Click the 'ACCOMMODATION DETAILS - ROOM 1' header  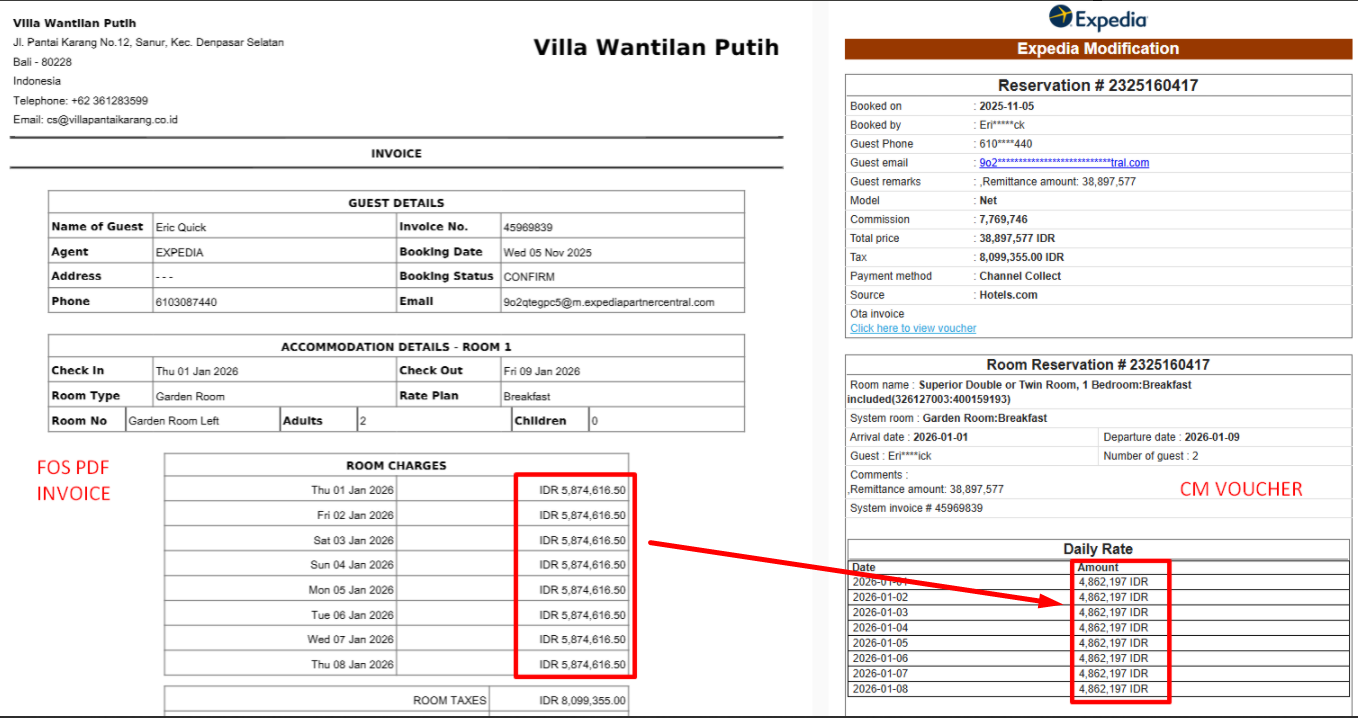396,347
